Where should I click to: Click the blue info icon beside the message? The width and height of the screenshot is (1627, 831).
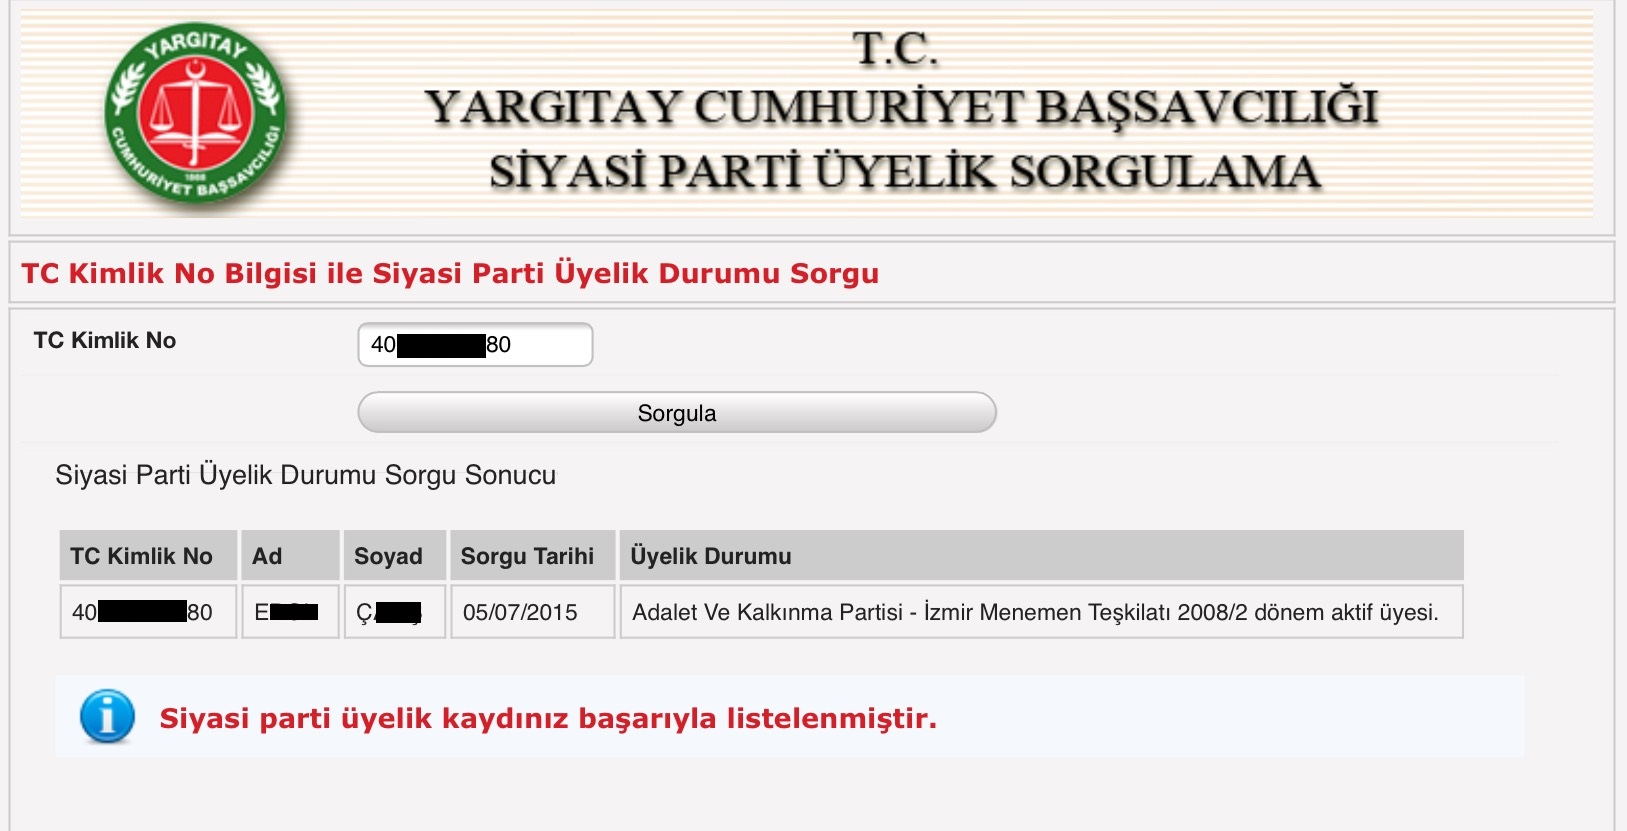click(x=107, y=716)
